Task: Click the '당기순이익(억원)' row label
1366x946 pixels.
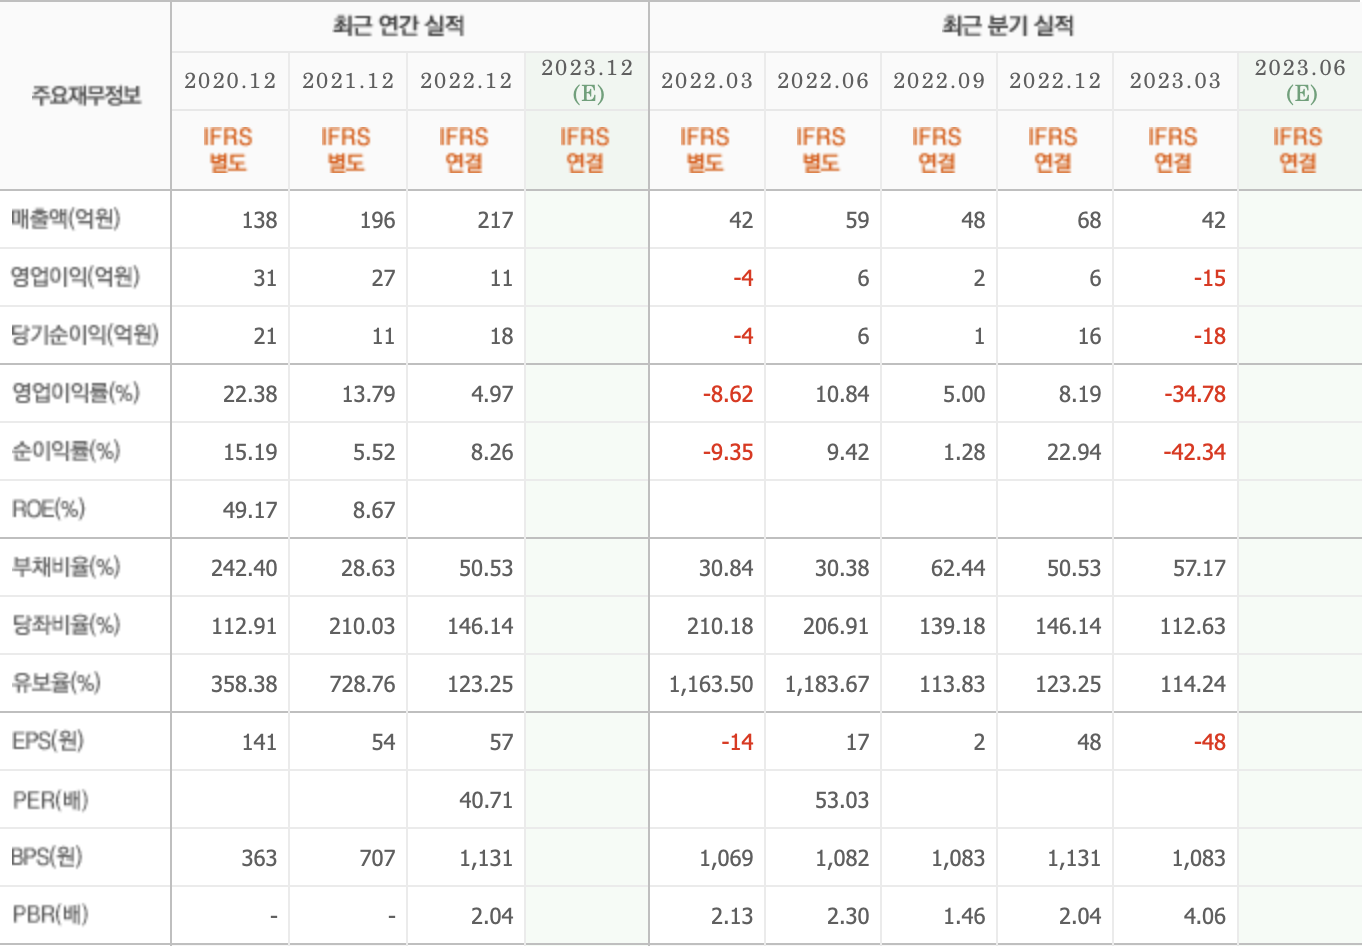Action: [x=85, y=335]
